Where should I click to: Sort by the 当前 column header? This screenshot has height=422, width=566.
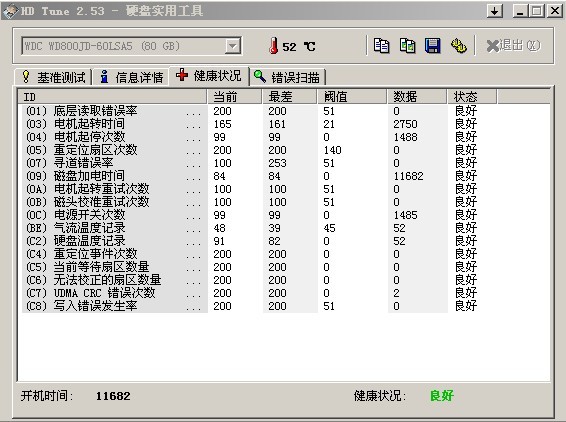point(234,97)
